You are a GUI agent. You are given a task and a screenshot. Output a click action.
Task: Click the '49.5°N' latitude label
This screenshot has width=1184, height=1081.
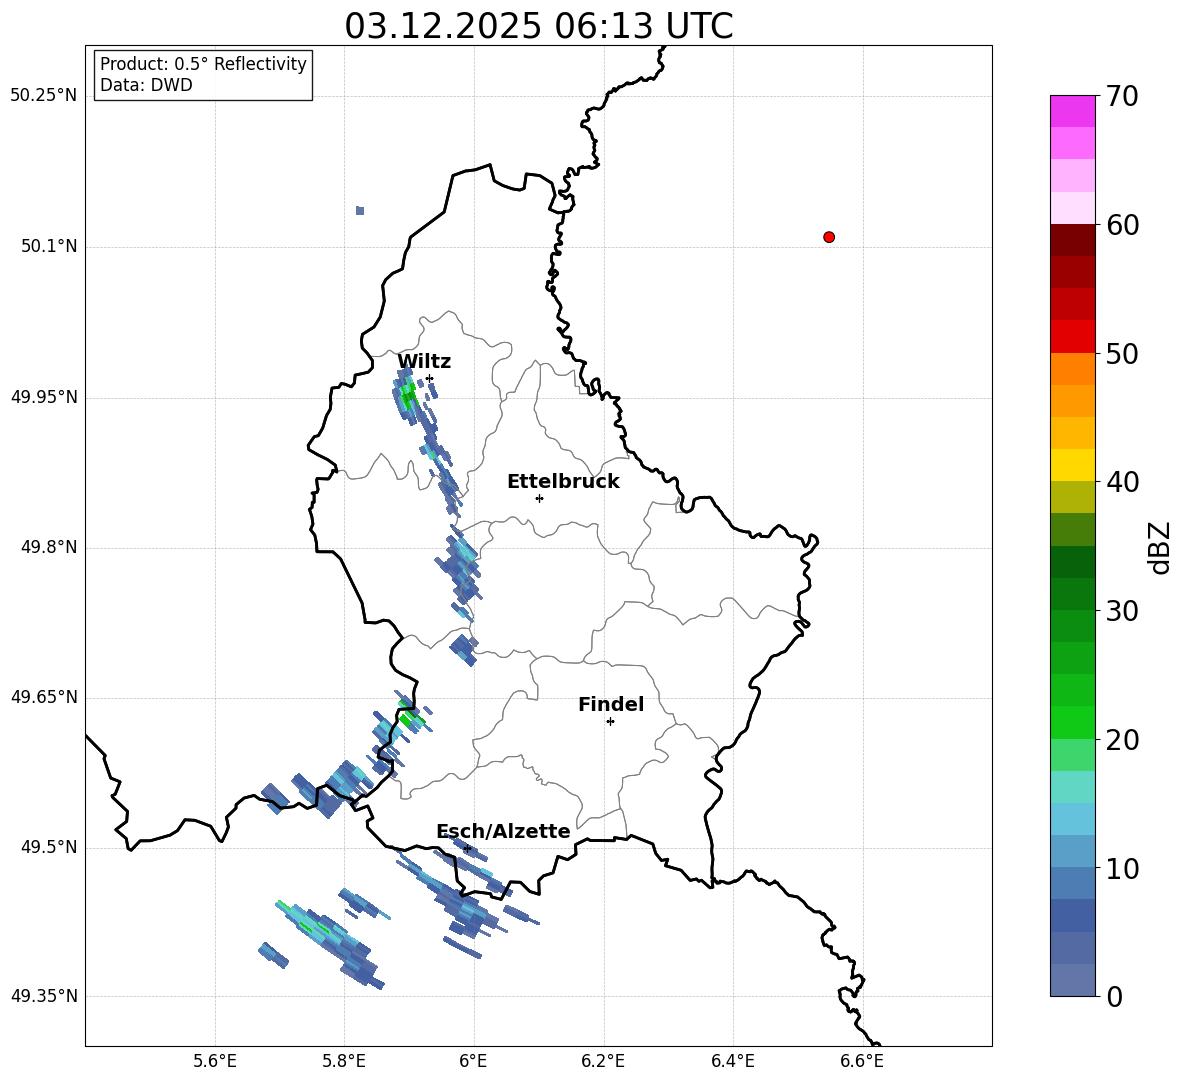click(49, 847)
